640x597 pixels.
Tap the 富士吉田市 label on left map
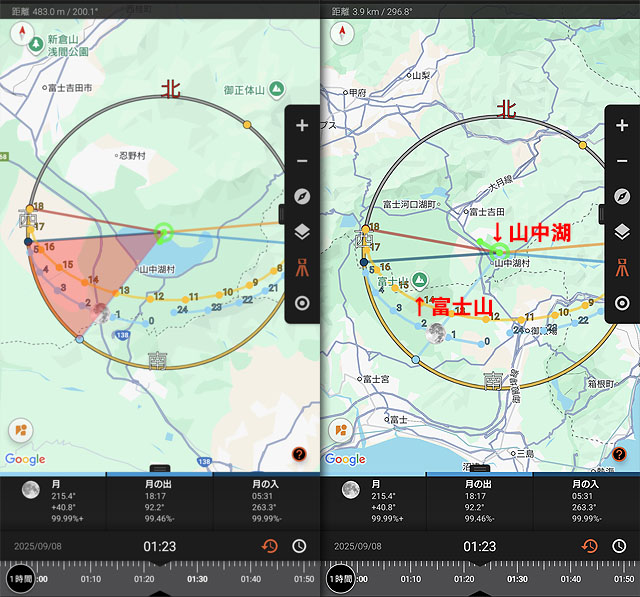click(68, 88)
